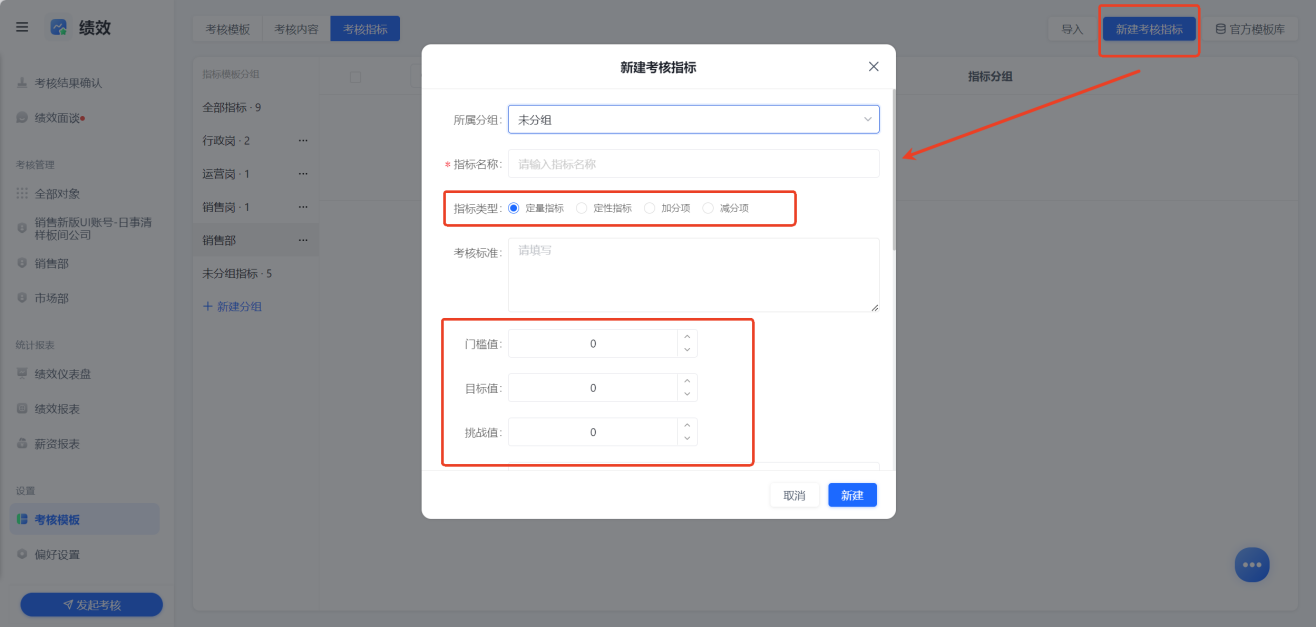Viewport: 1316px width, 627px height.
Task: Open 偏好设置 in sidebar
Action: pos(57,554)
